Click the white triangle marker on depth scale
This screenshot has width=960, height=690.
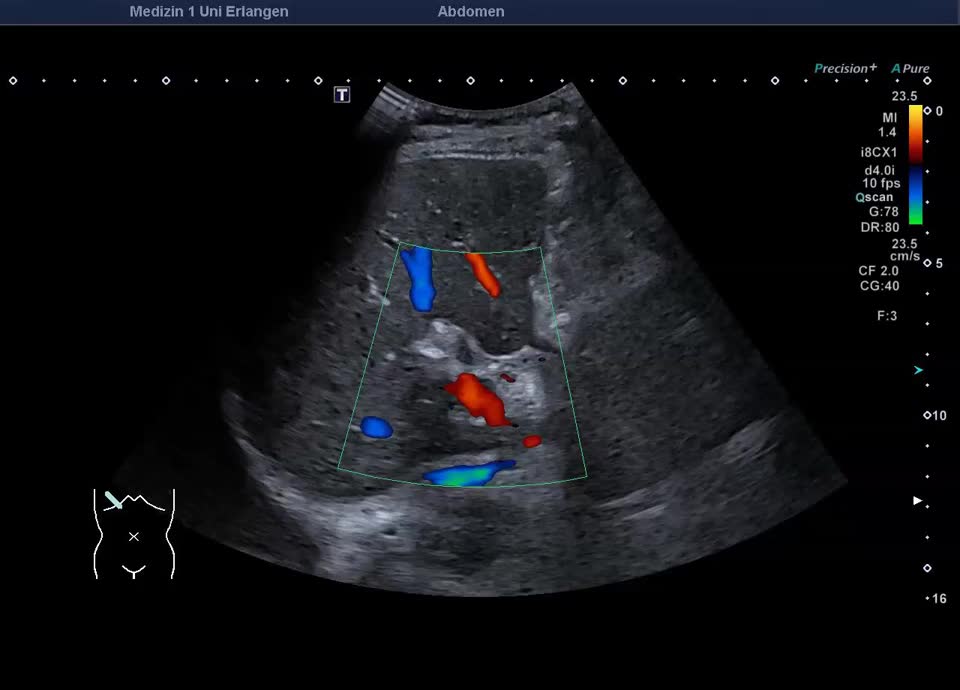(918, 500)
